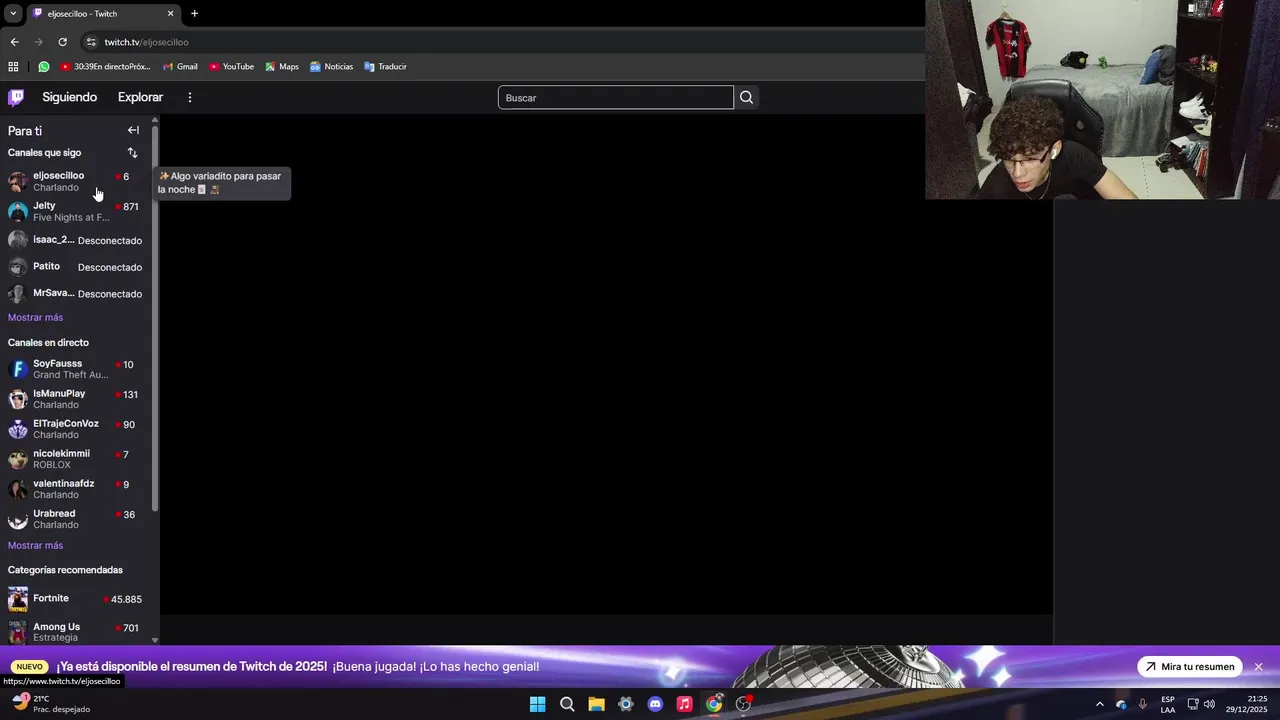1280x720 pixels.
Task: Click MrSava offline channel row
Action: (75, 294)
